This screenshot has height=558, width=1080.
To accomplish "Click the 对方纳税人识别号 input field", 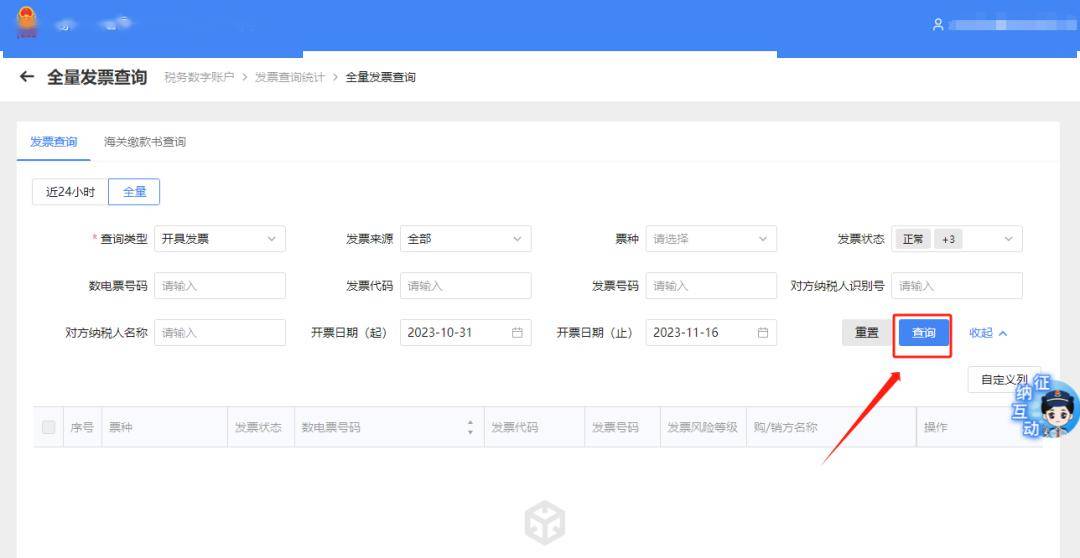I will click(957, 285).
